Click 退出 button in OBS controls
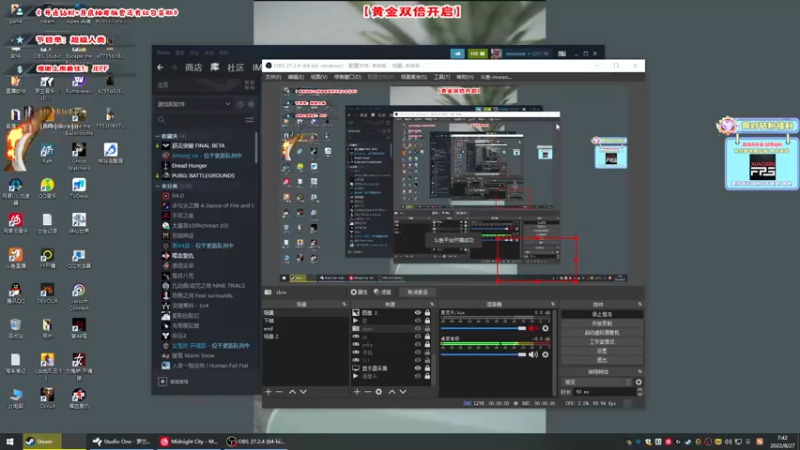Screen dimensions: 800x450 coord(602,360)
